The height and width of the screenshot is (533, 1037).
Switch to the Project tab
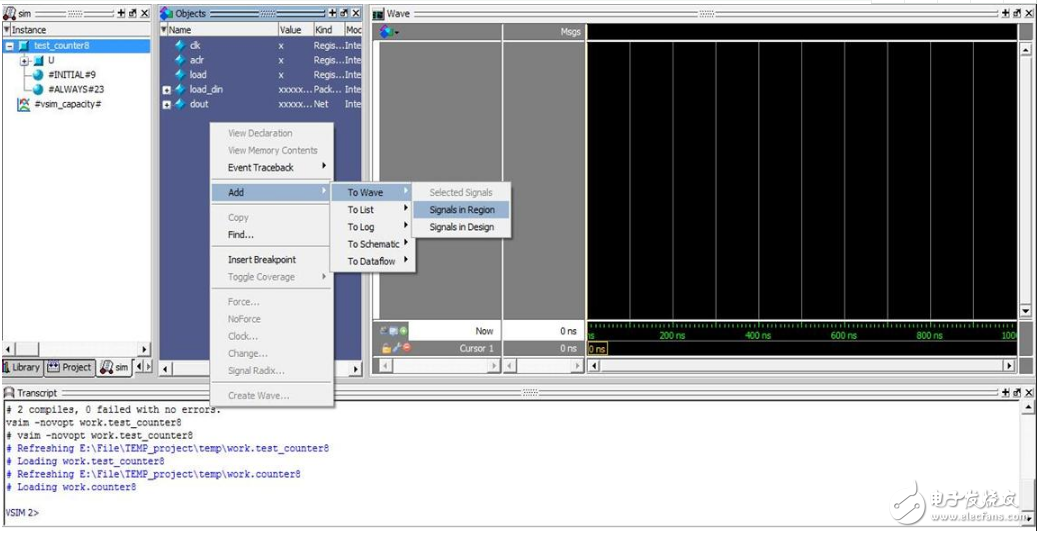click(x=70, y=367)
